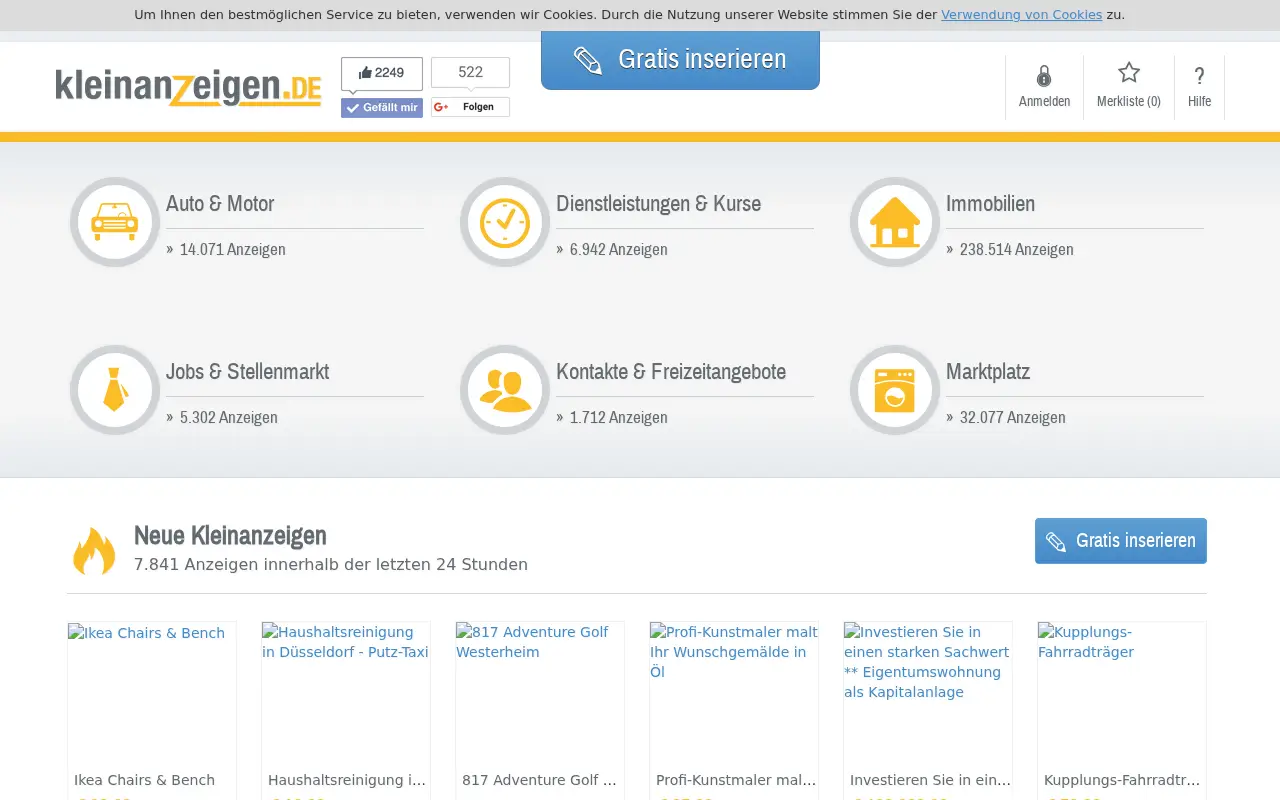Click the Auto & Motor car icon
This screenshot has width=1280, height=800.
point(115,222)
